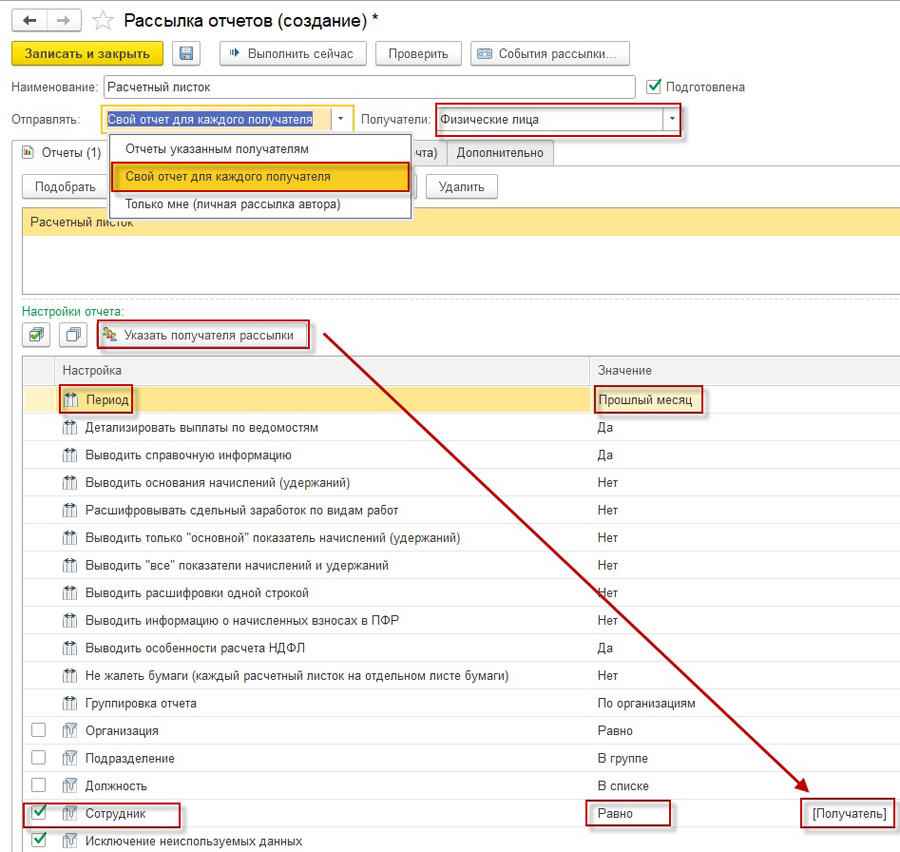Screen dimensions: 900x852
Task: Uncheck the Сотрудник filter checkbox
Action: pos(38,814)
